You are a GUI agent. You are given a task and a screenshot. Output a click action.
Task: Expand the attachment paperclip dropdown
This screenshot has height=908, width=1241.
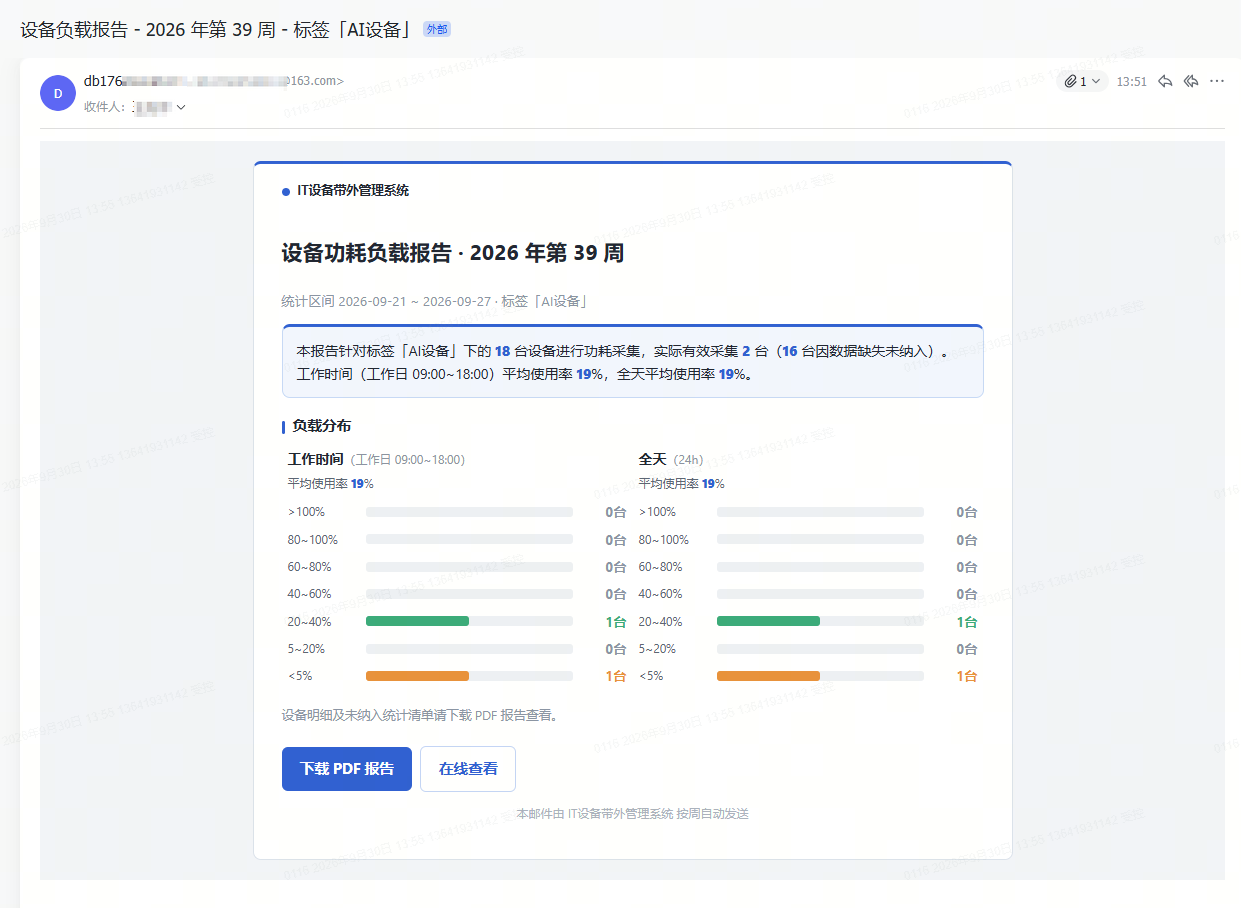tap(1082, 81)
